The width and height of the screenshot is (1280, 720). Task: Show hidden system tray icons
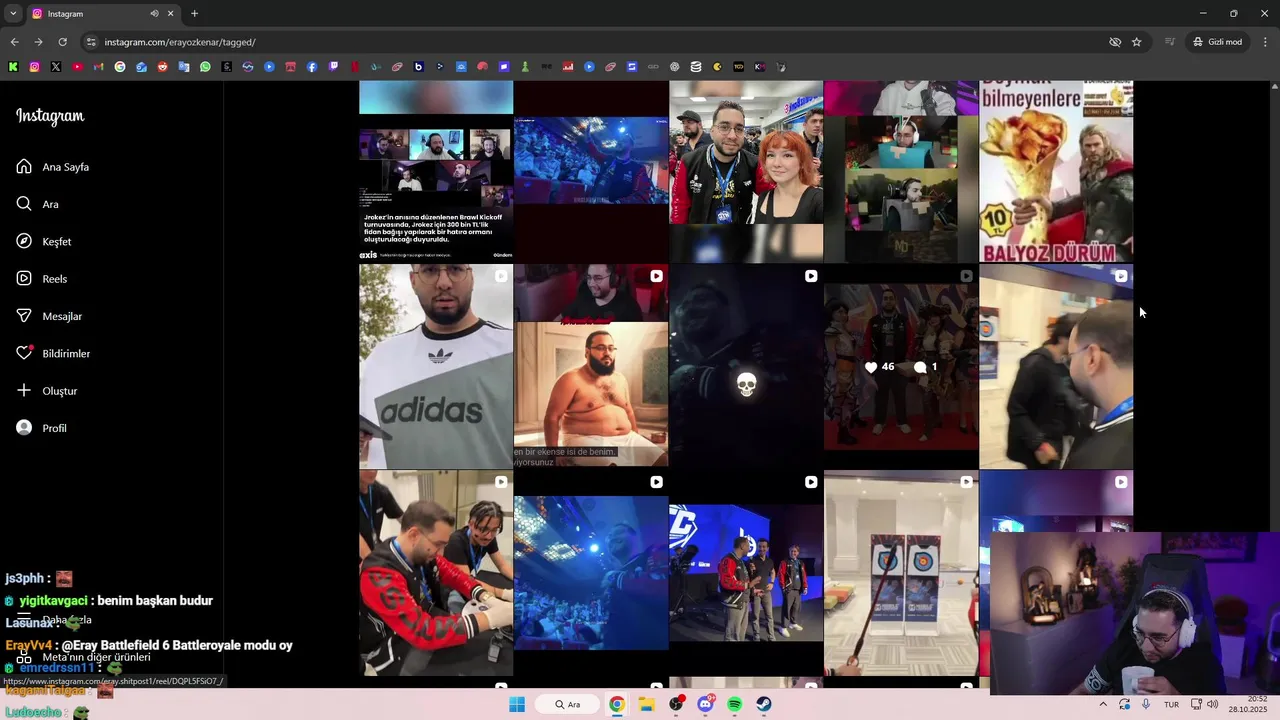click(1103, 704)
